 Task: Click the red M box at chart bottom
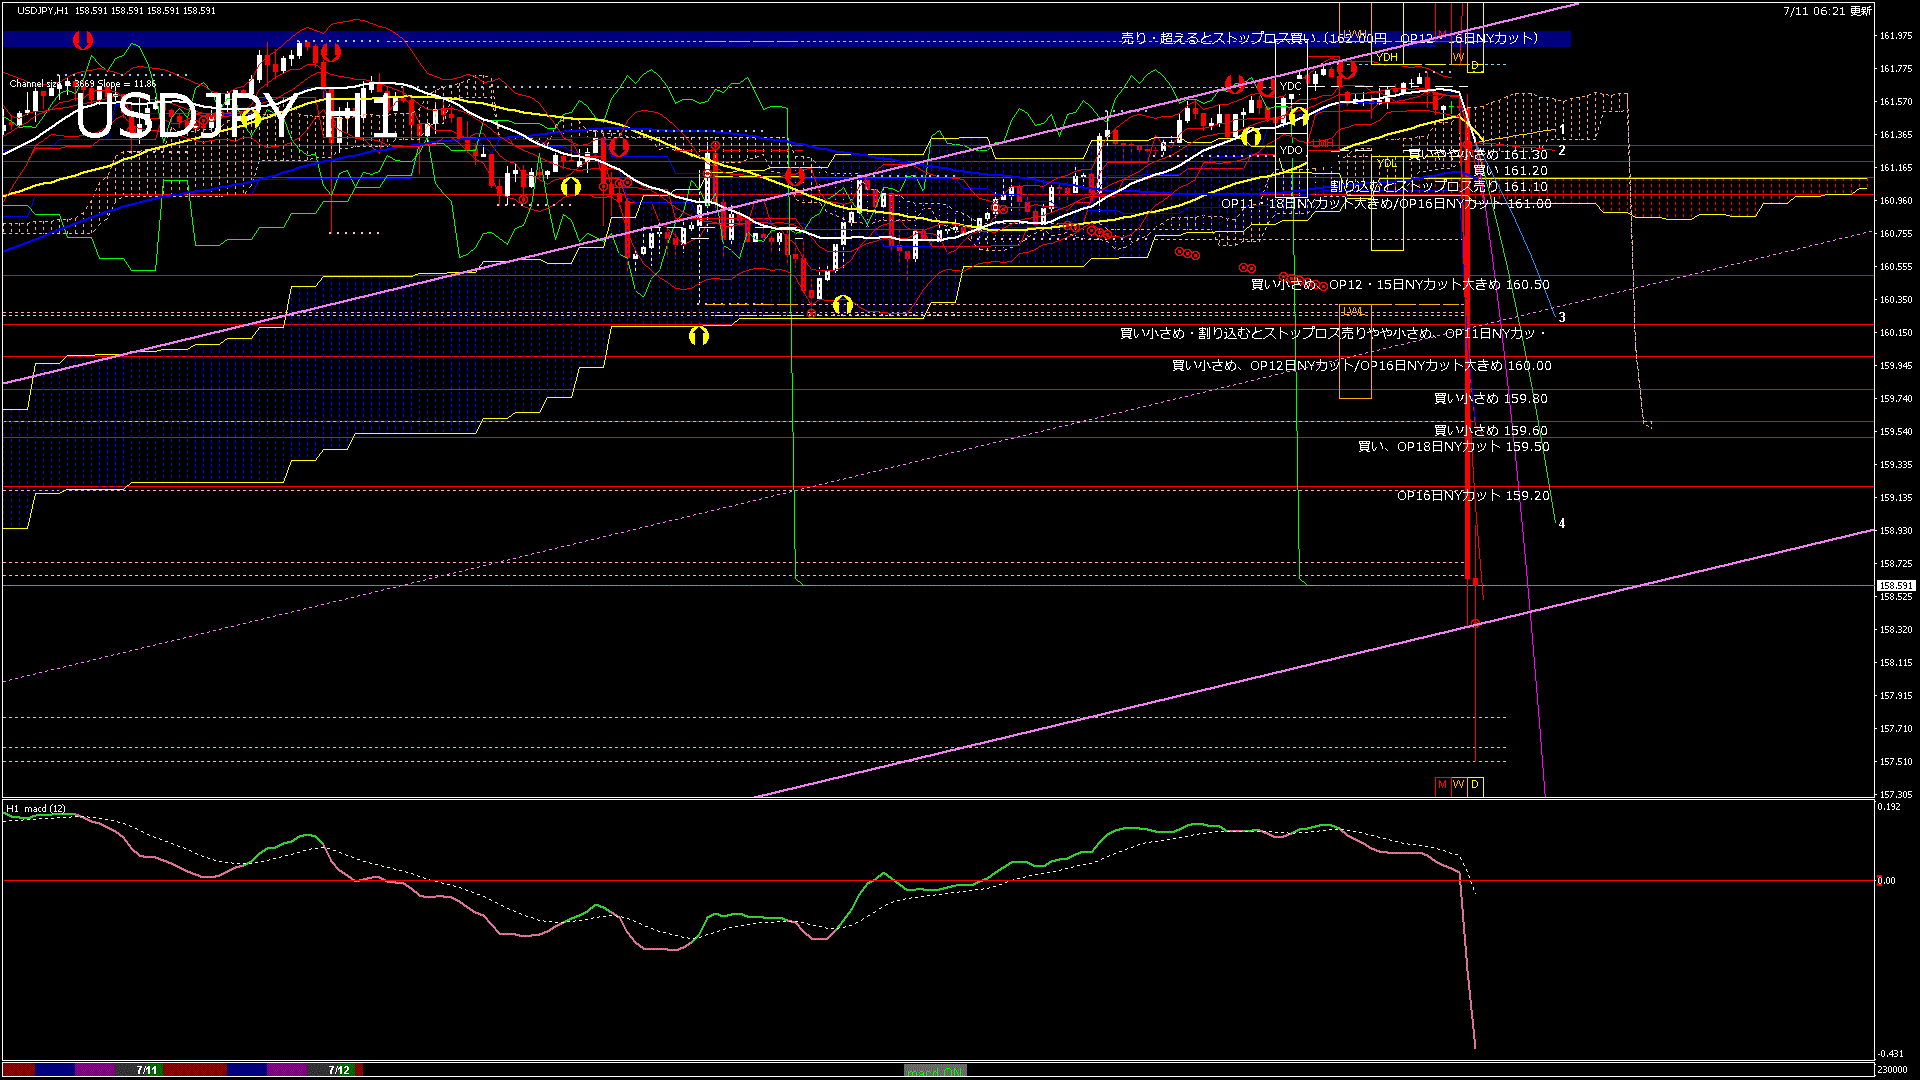[1442, 785]
